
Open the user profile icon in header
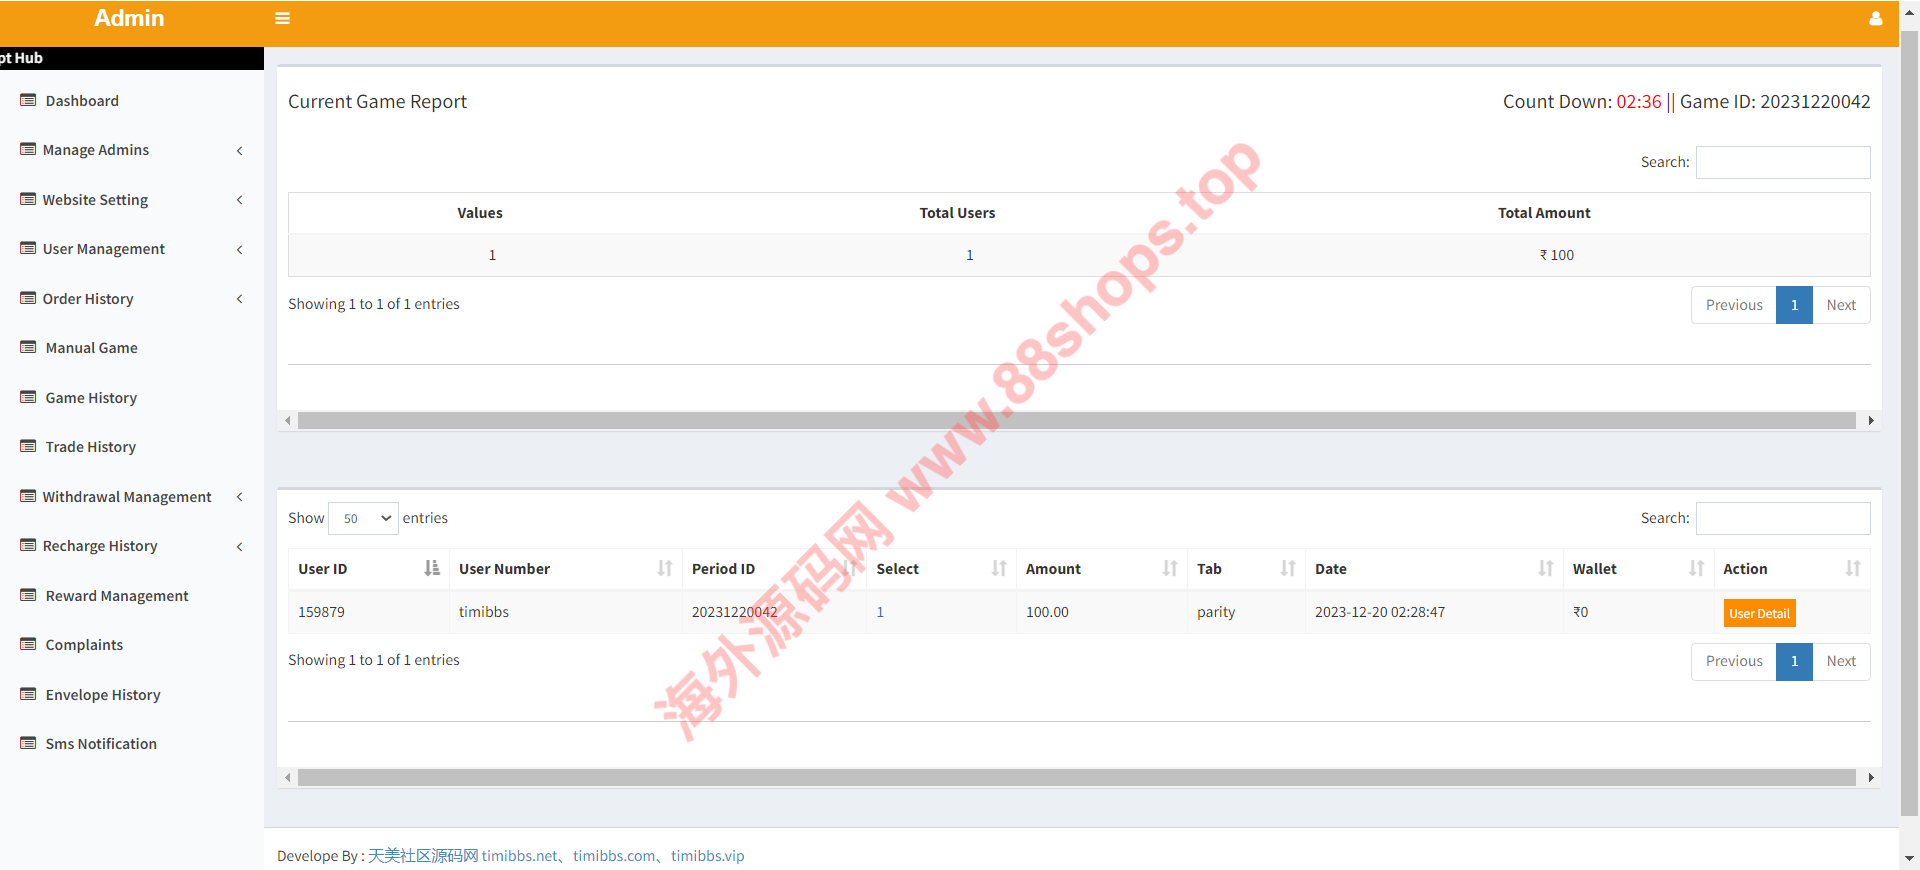pyautogui.click(x=1875, y=18)
